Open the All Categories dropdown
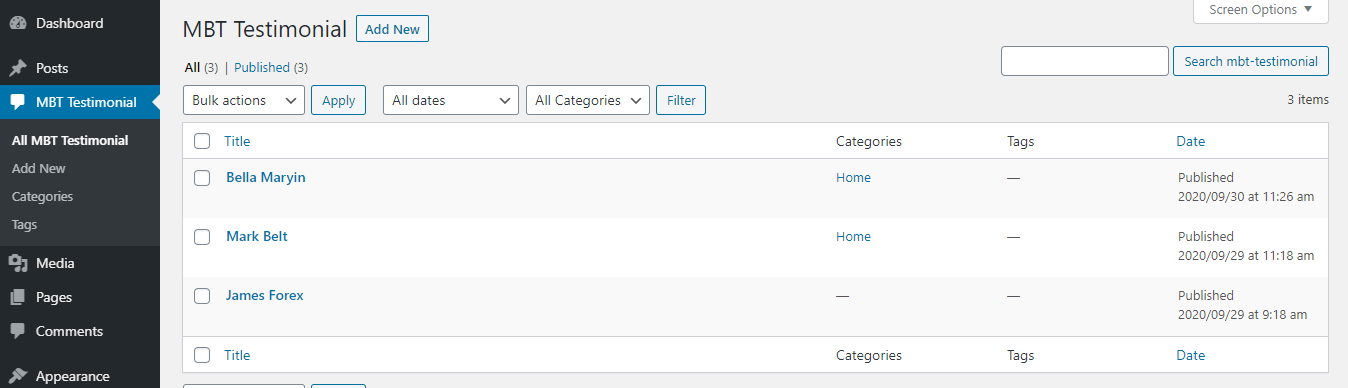This screenshot has width=1348, height=388. coord(588,100)
